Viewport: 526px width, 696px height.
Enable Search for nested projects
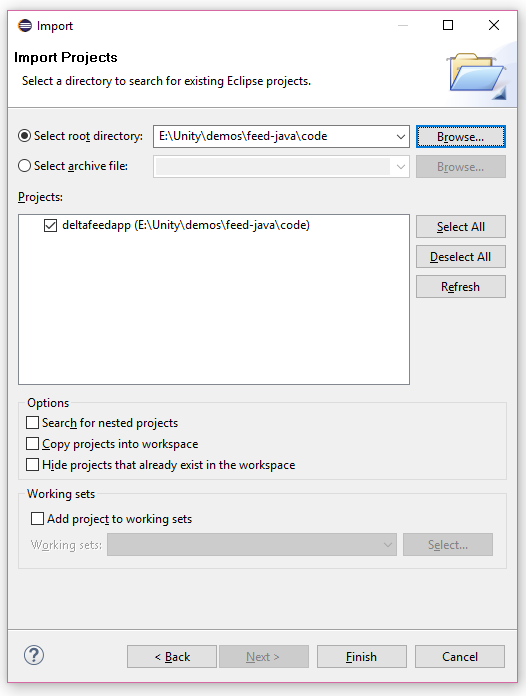coord(32,423)
